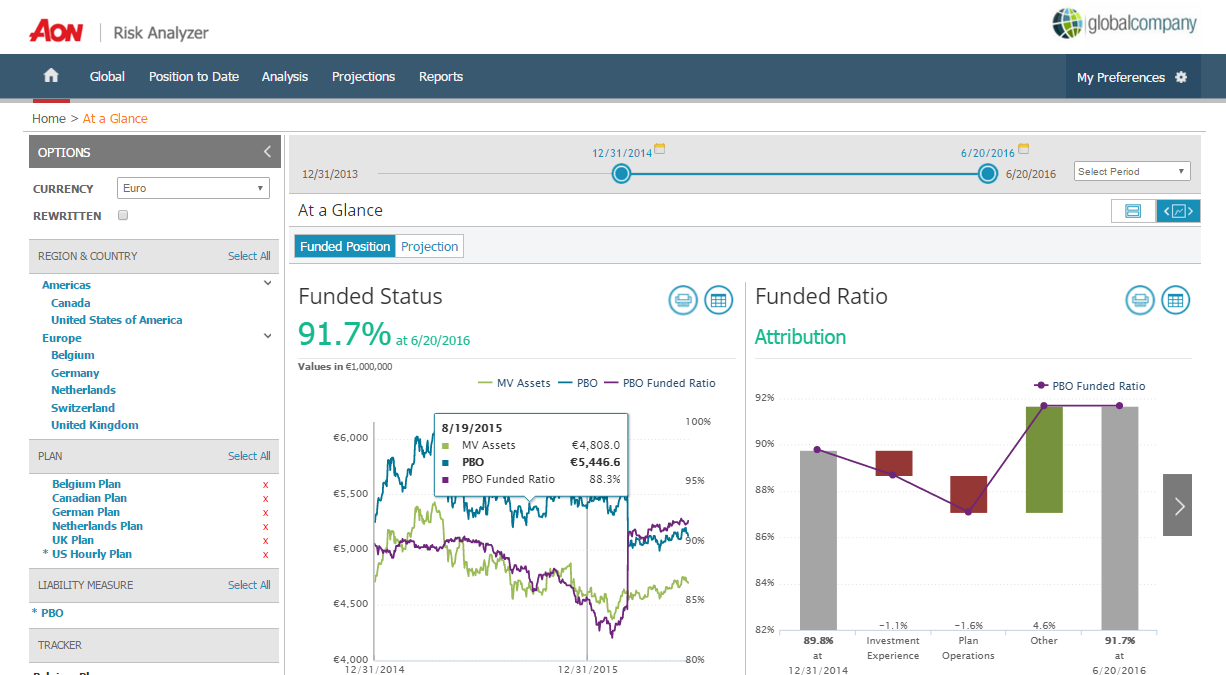Remove Belgium Plan with red x
Image resolution: width=1226 pixels, height=675 pixels.
pos(265,484)
